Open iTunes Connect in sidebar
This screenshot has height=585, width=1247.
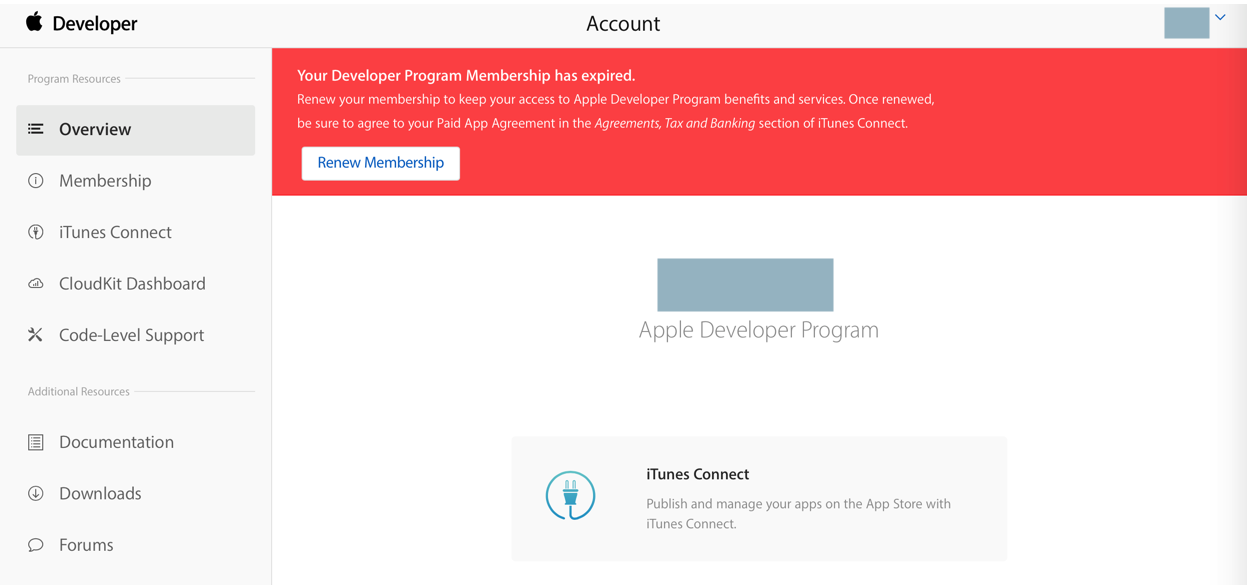(115, 232)
